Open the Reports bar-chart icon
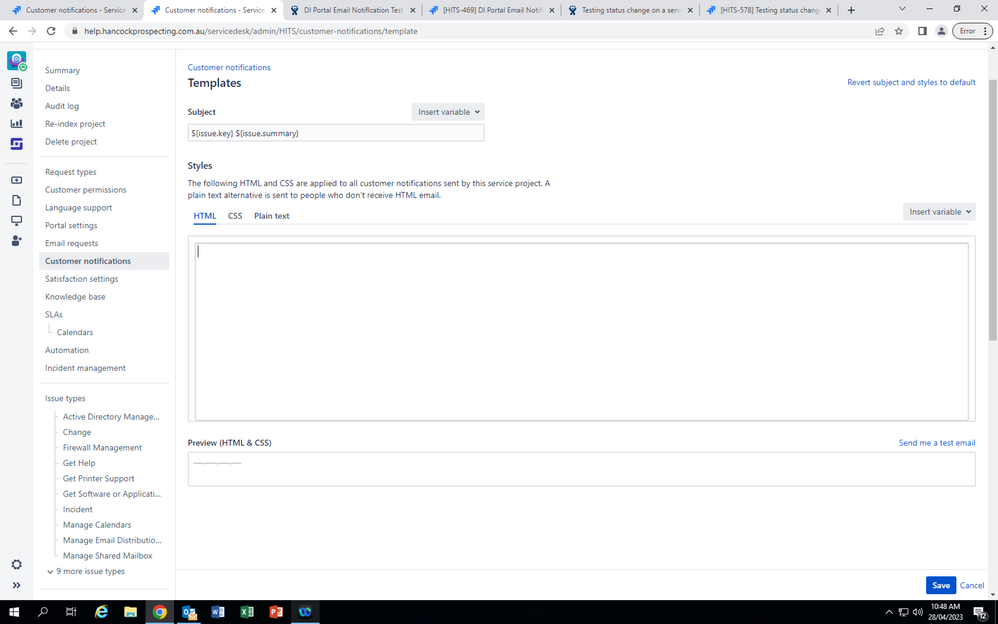Screen dimensions: 998x624 click(16, 123)
